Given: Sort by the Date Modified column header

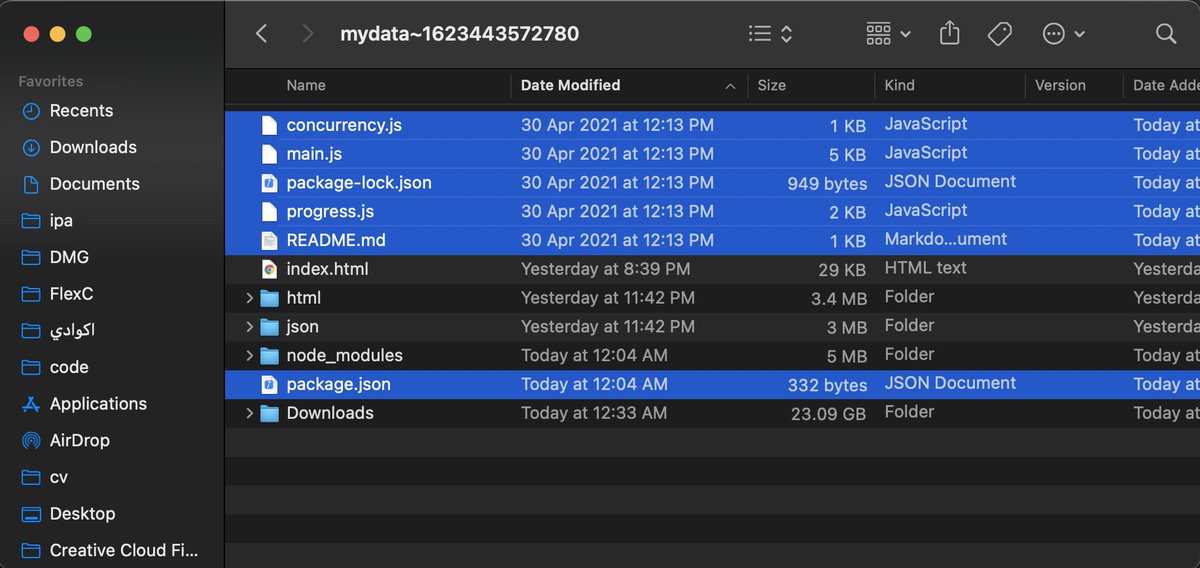Looking at the screenshot, I should coord(570,85).
